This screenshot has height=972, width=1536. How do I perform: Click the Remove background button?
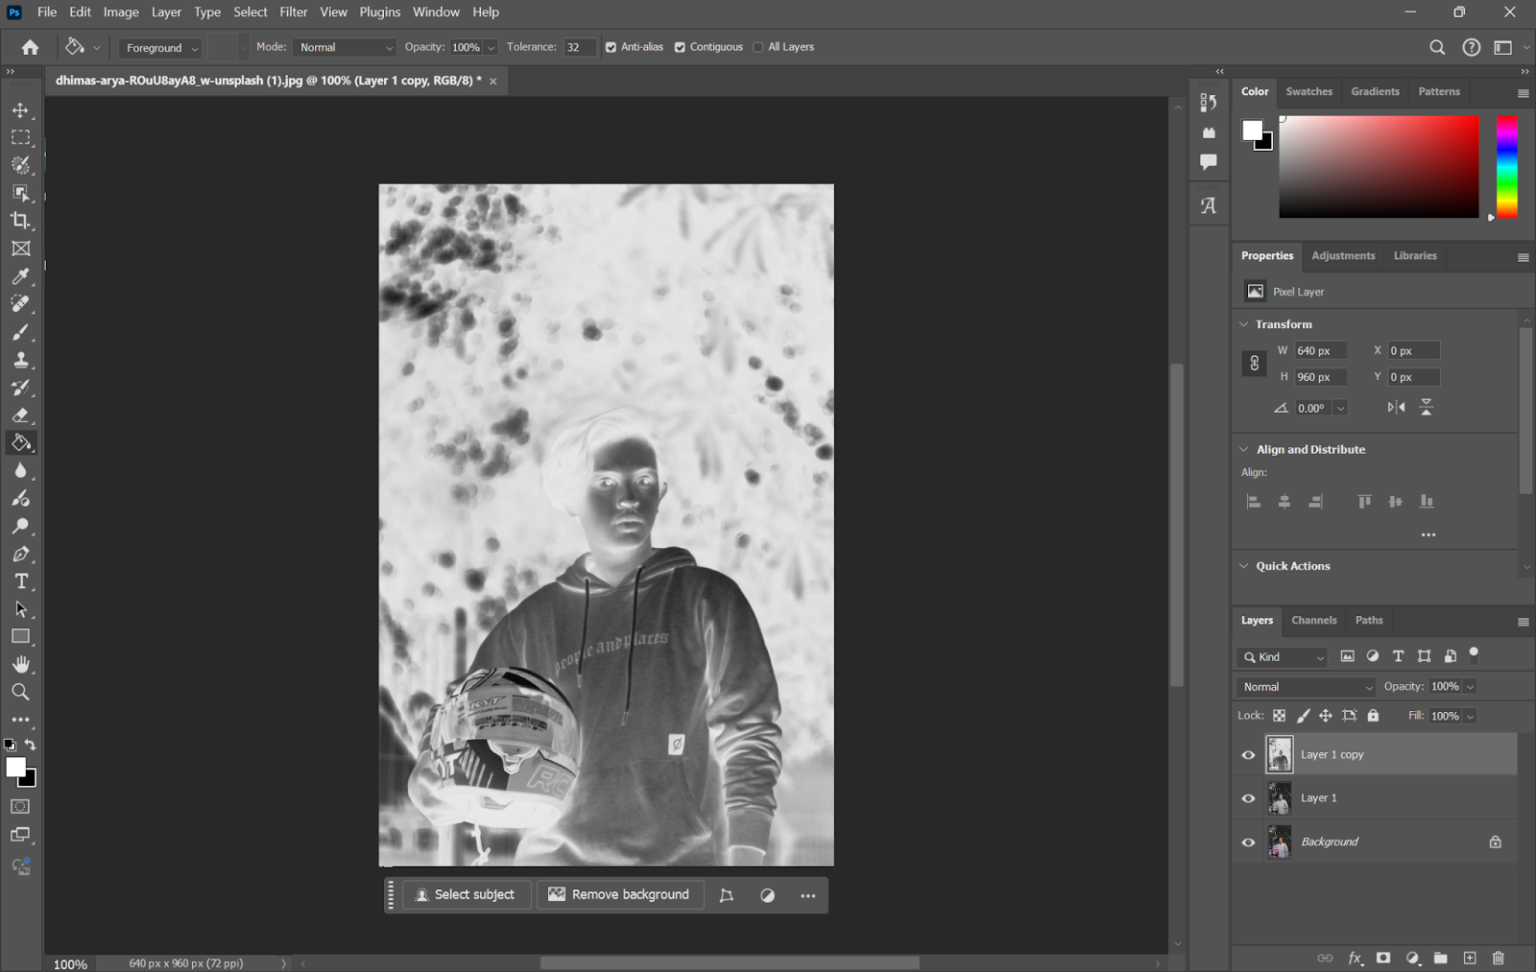(619, 895)
